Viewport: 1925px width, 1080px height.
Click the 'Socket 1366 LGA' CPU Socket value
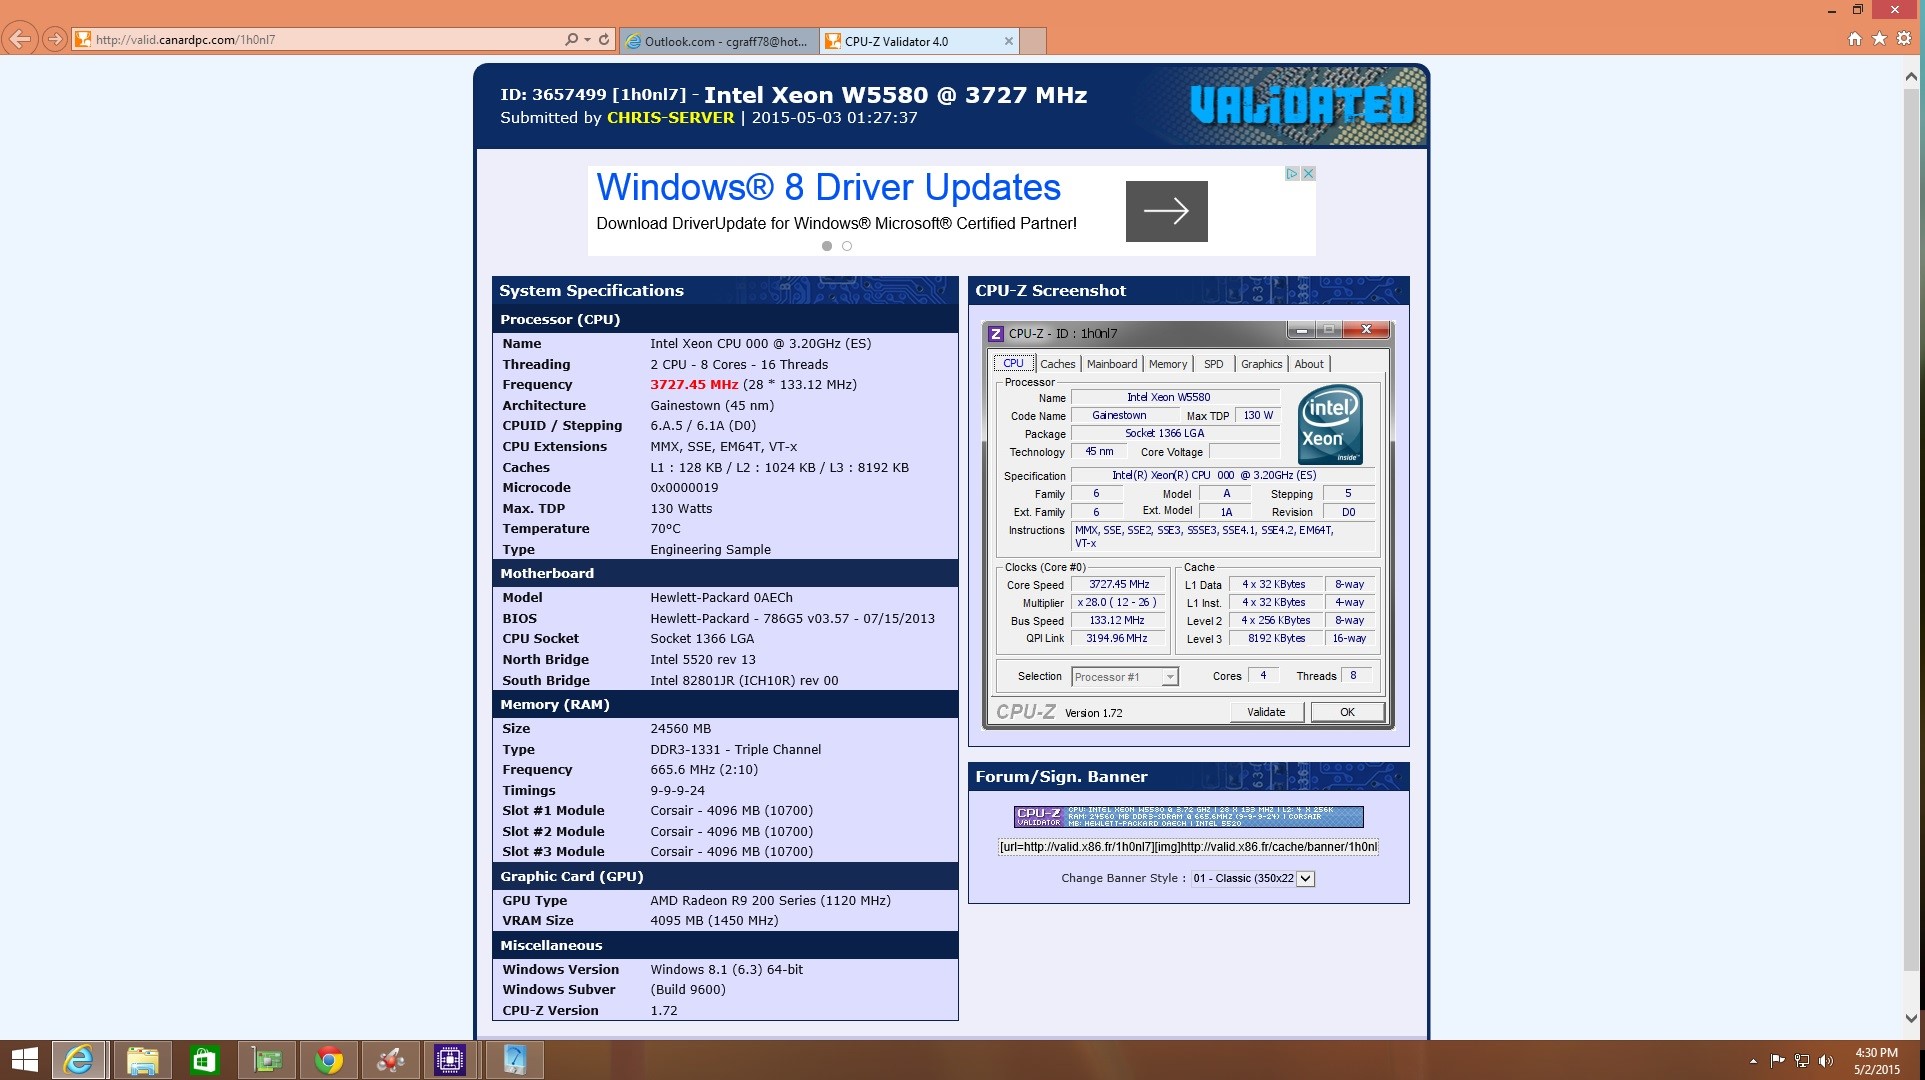click(702, 639)
